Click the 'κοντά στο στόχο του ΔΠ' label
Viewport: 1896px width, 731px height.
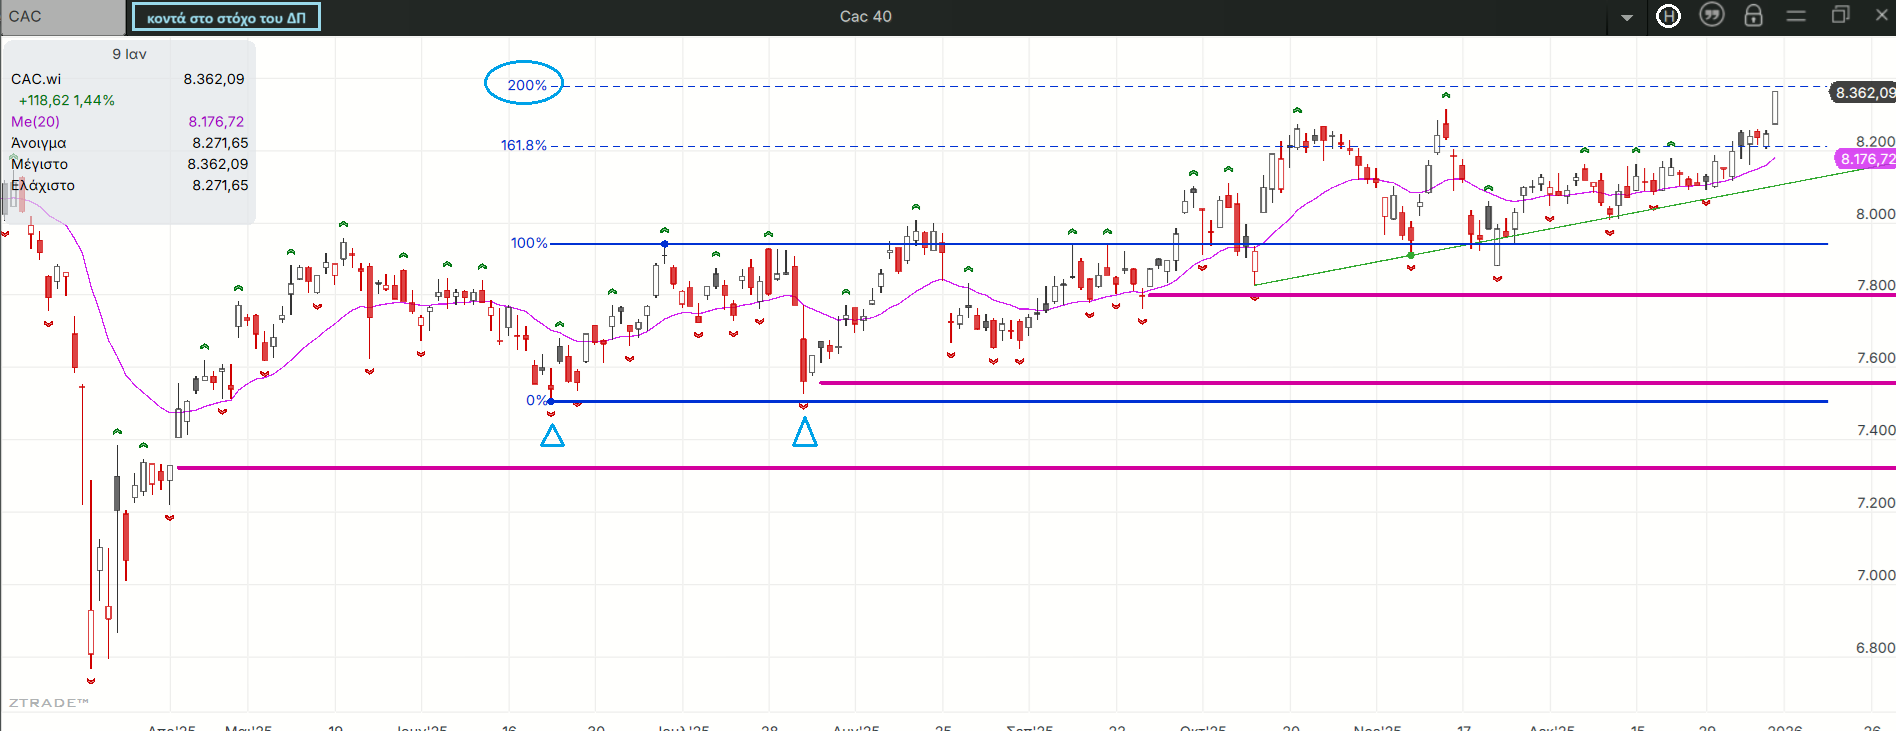point(226,18)
